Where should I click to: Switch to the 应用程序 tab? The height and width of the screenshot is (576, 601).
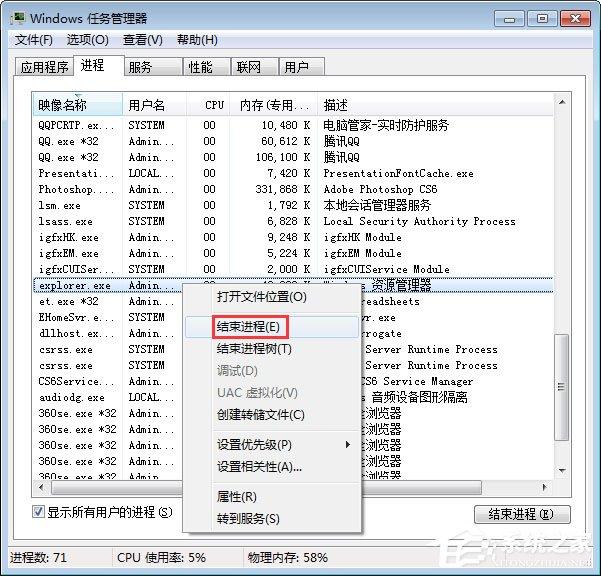(44, 67)
